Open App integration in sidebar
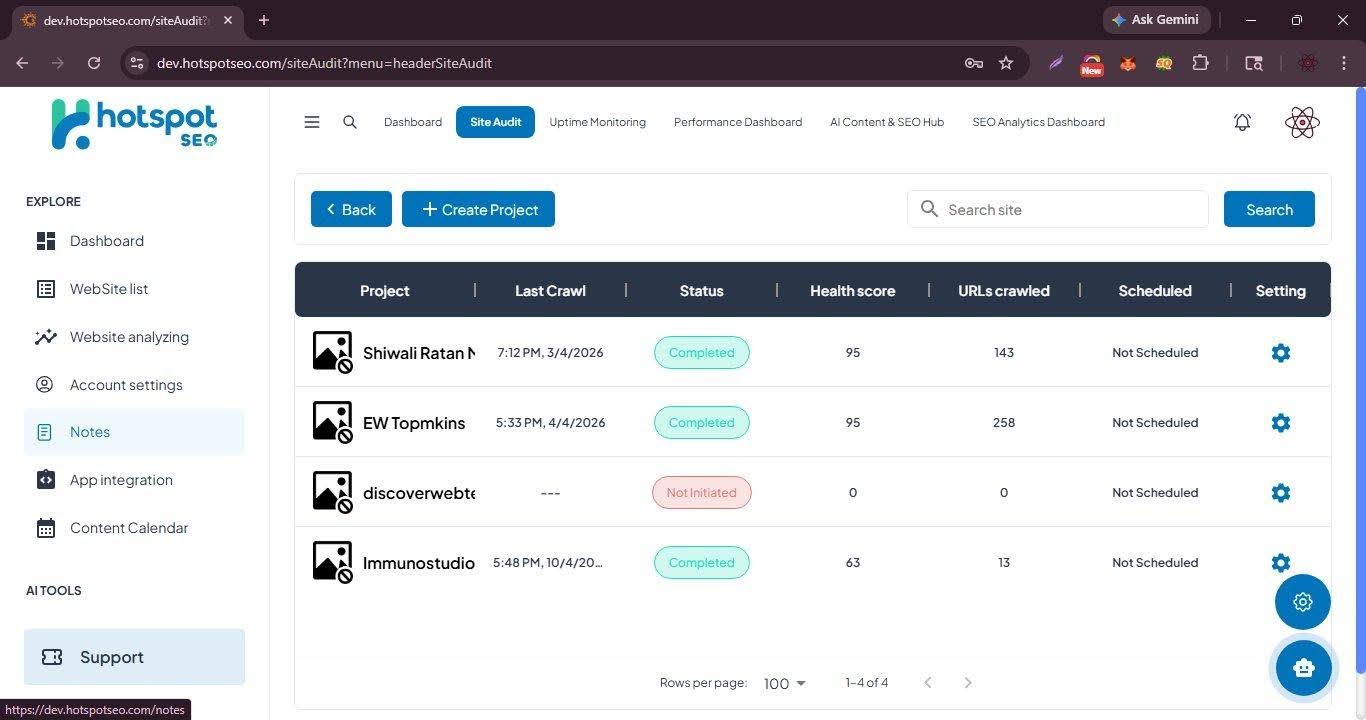1366x720 pixels. coord(134,480)
